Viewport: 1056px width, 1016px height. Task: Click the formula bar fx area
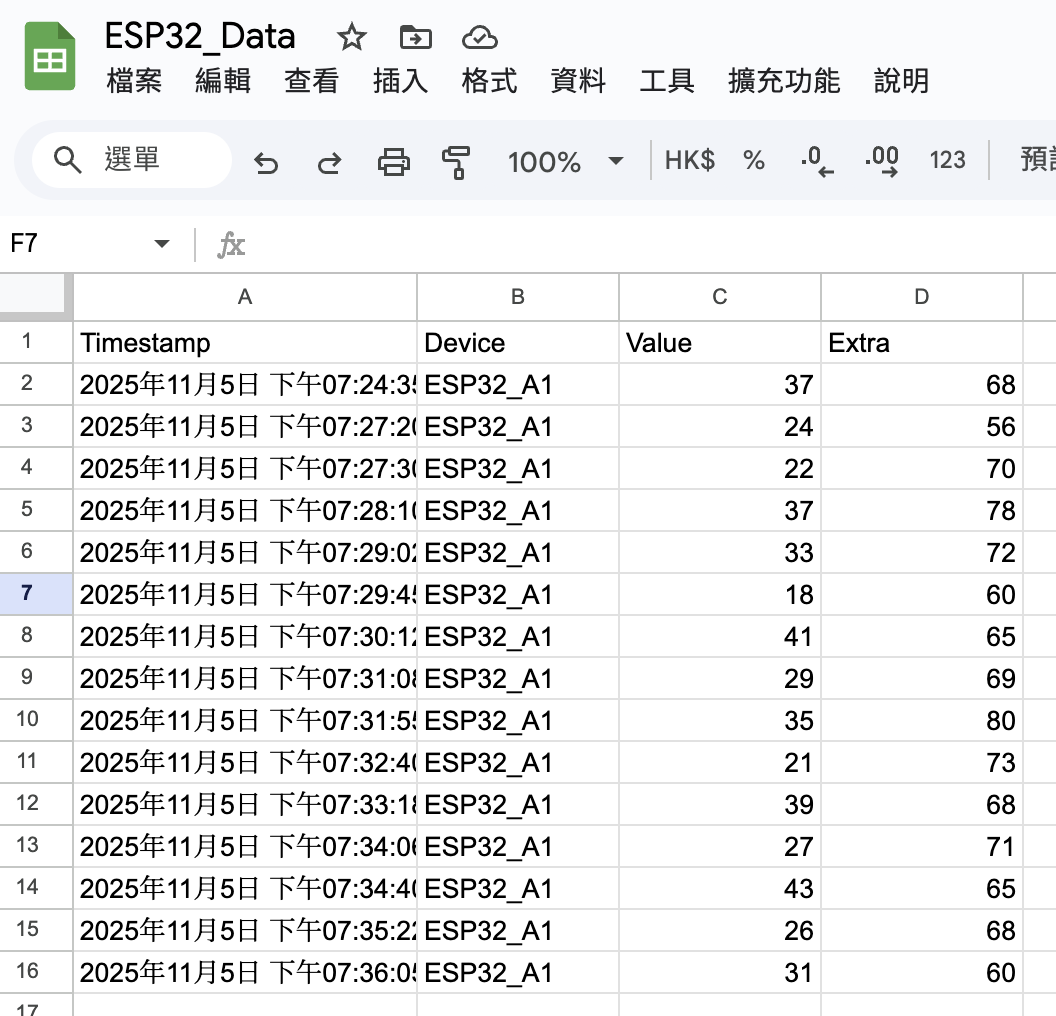pos(231,242)
